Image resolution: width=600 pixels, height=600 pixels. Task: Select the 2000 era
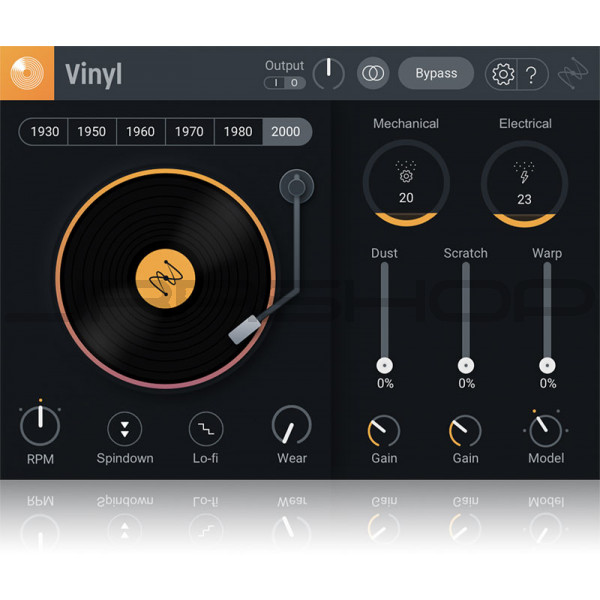(x=286, y=132)
